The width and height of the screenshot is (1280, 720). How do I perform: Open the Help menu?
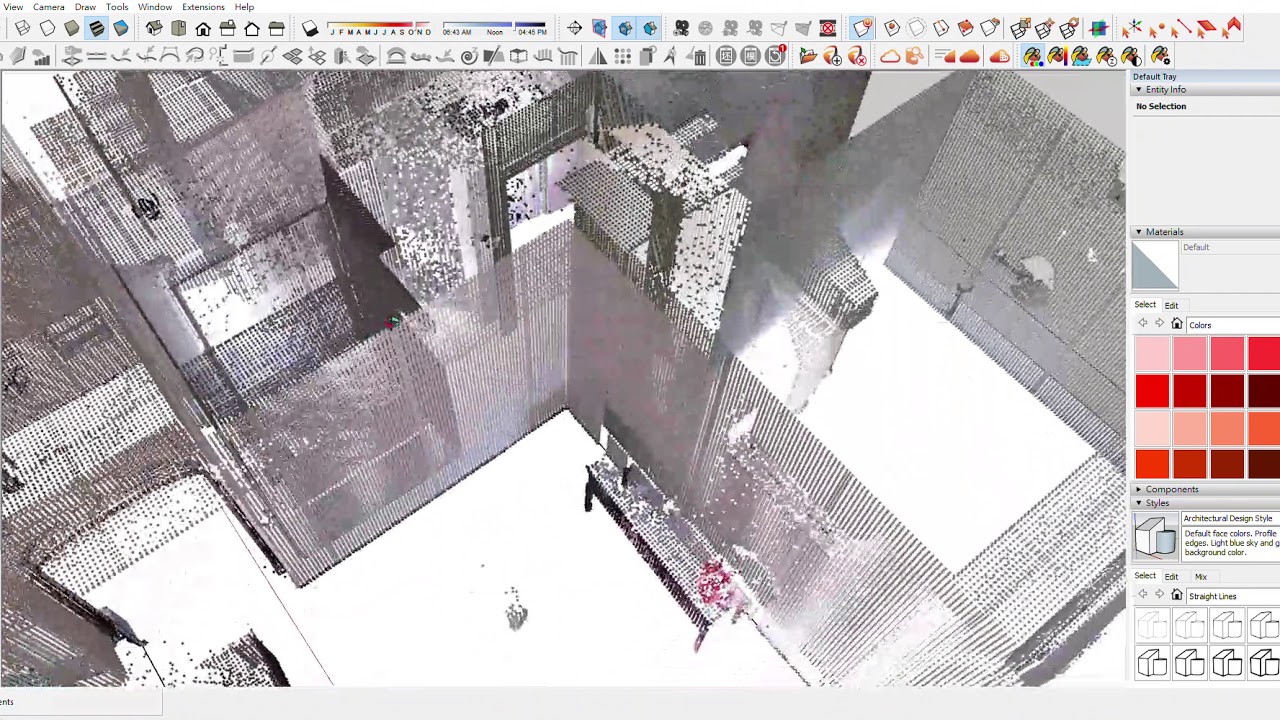pos(244,7)
